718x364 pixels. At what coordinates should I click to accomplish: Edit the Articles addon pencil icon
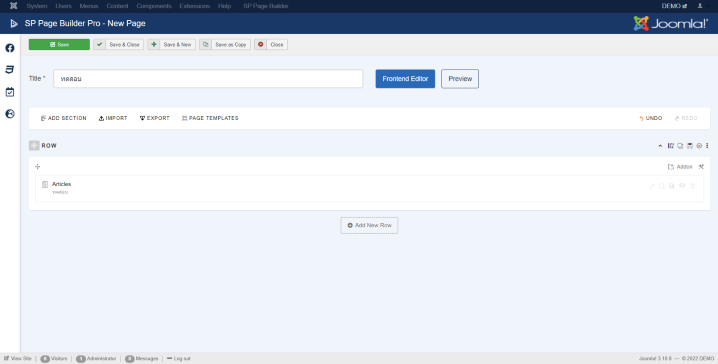652,186
